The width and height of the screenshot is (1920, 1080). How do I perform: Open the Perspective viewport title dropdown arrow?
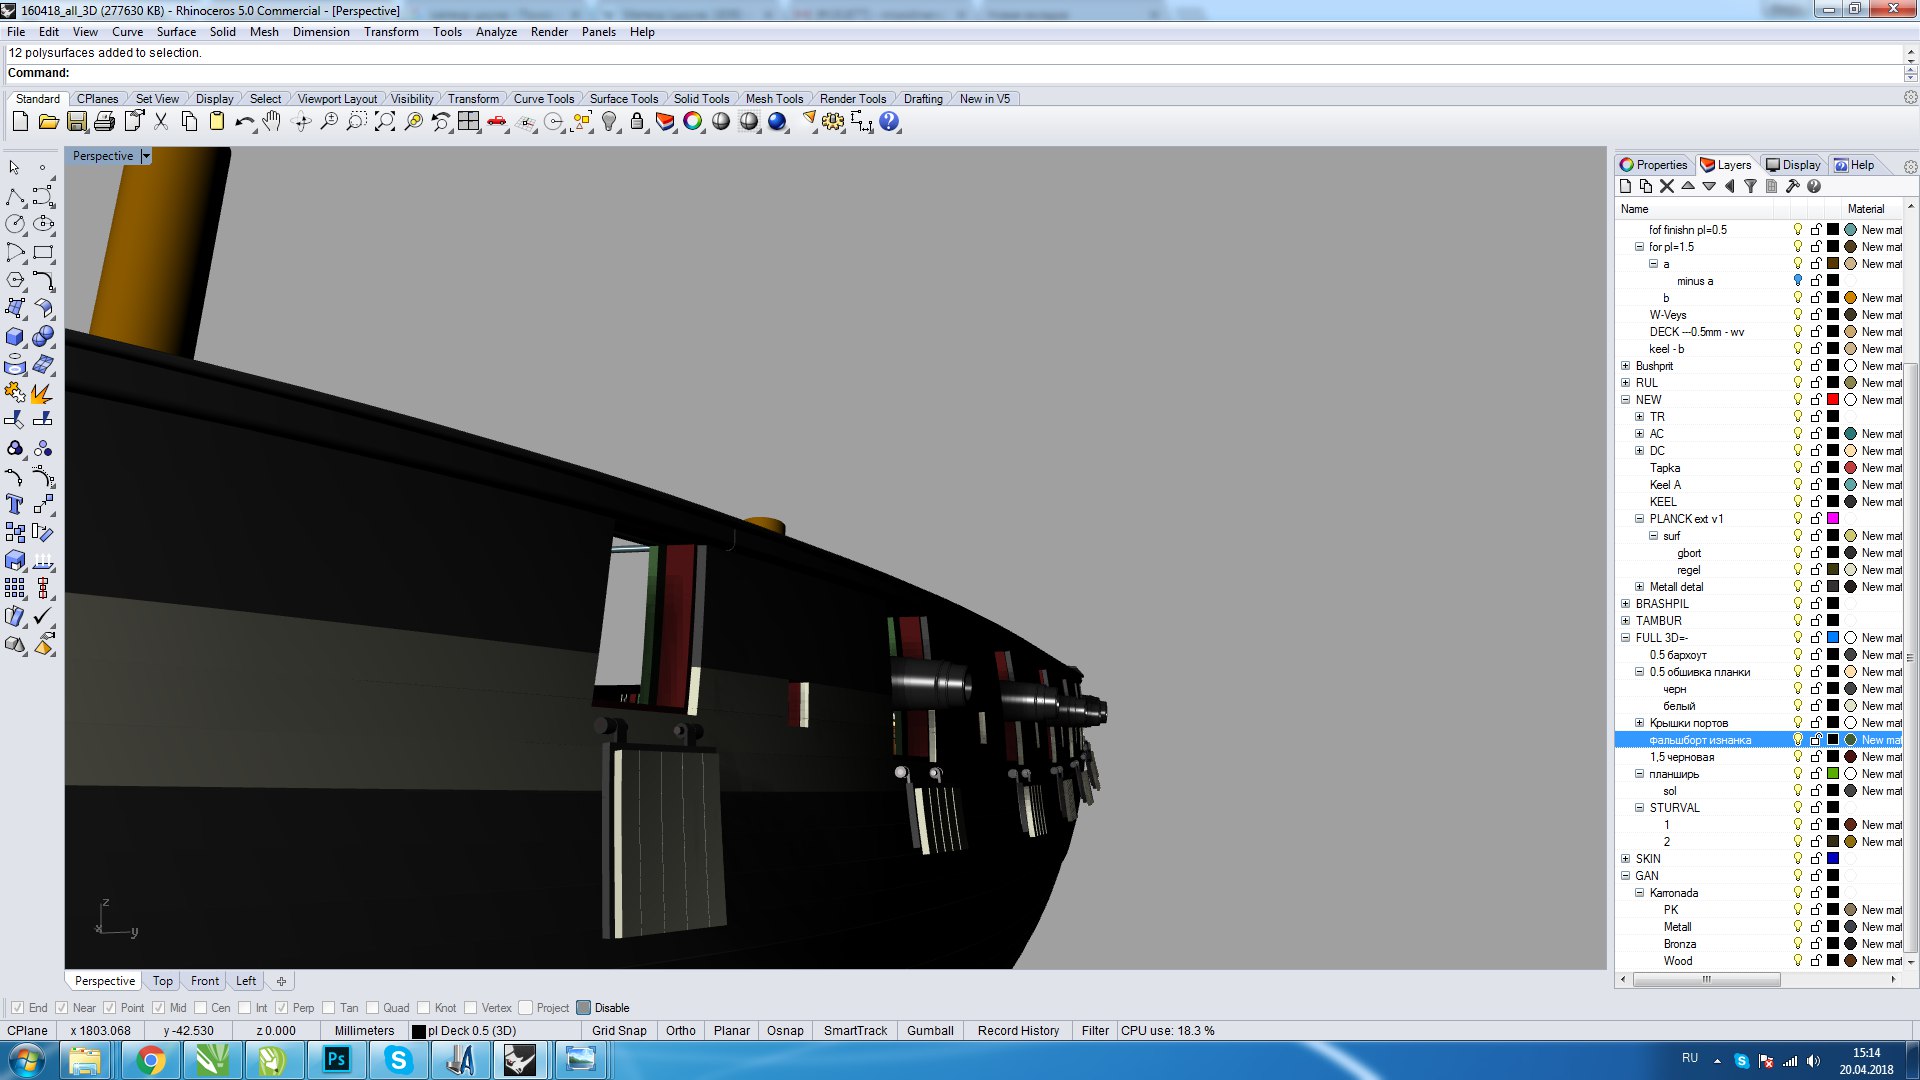pos(146,156)
